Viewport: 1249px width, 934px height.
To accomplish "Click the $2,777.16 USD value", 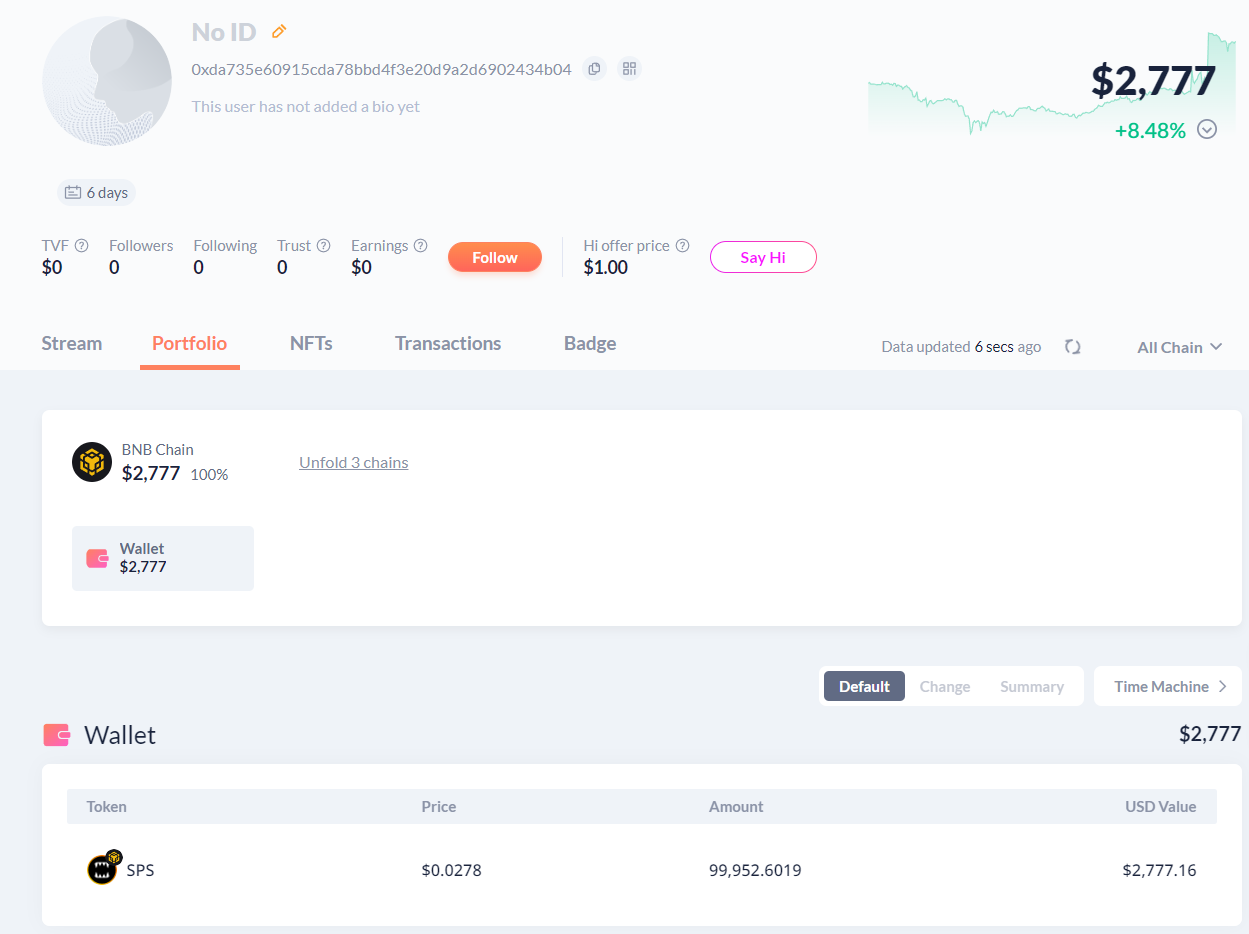I will click(1160, 870).
